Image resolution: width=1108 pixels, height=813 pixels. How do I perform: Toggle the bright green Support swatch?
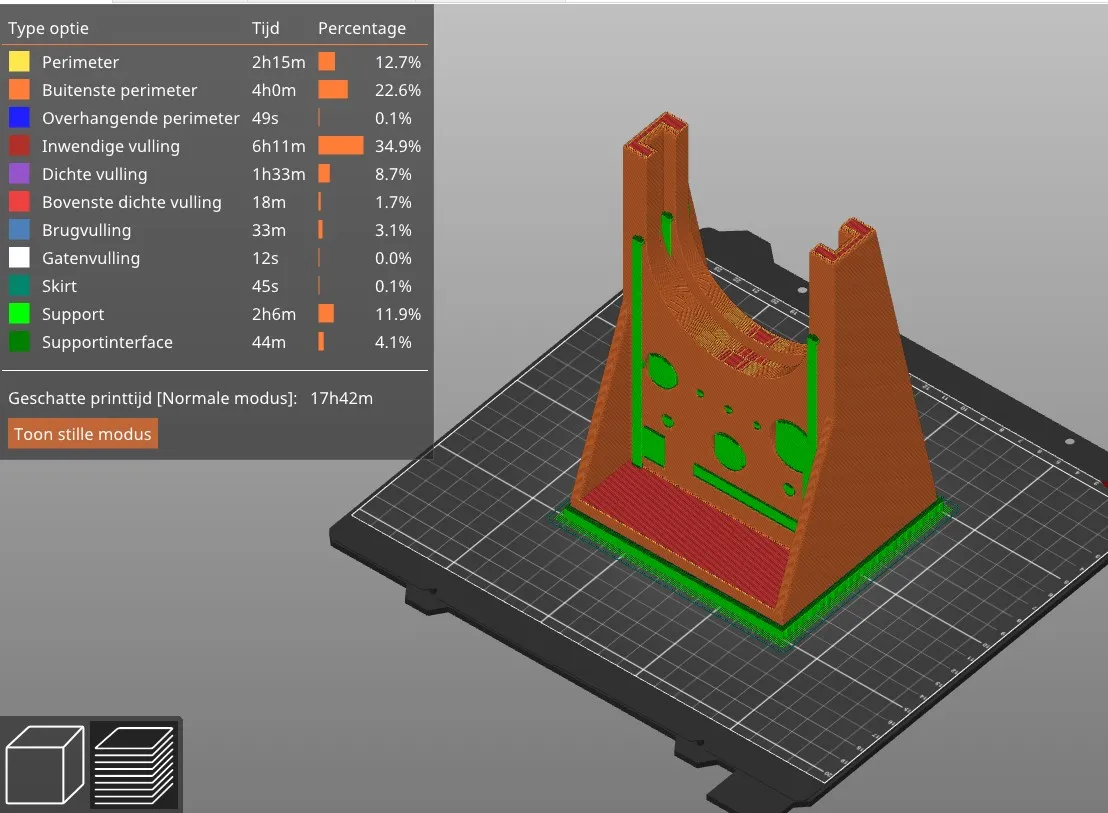pyautogui.click(x=19, y=314)
